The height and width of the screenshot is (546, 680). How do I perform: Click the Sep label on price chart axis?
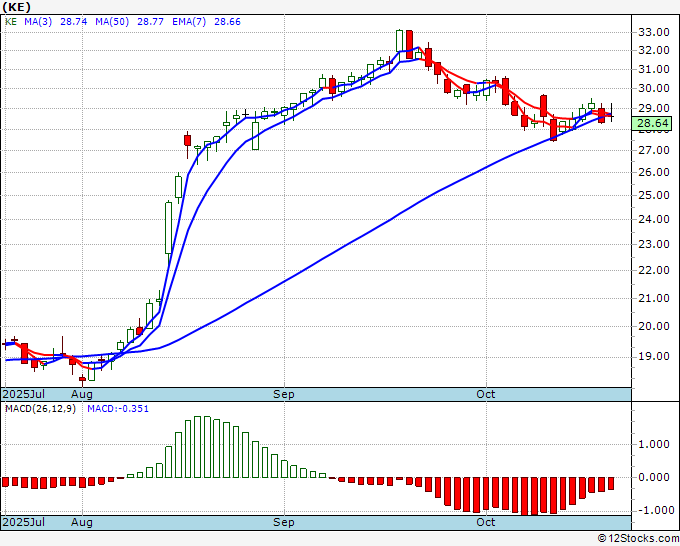click(x=284, y=394)
